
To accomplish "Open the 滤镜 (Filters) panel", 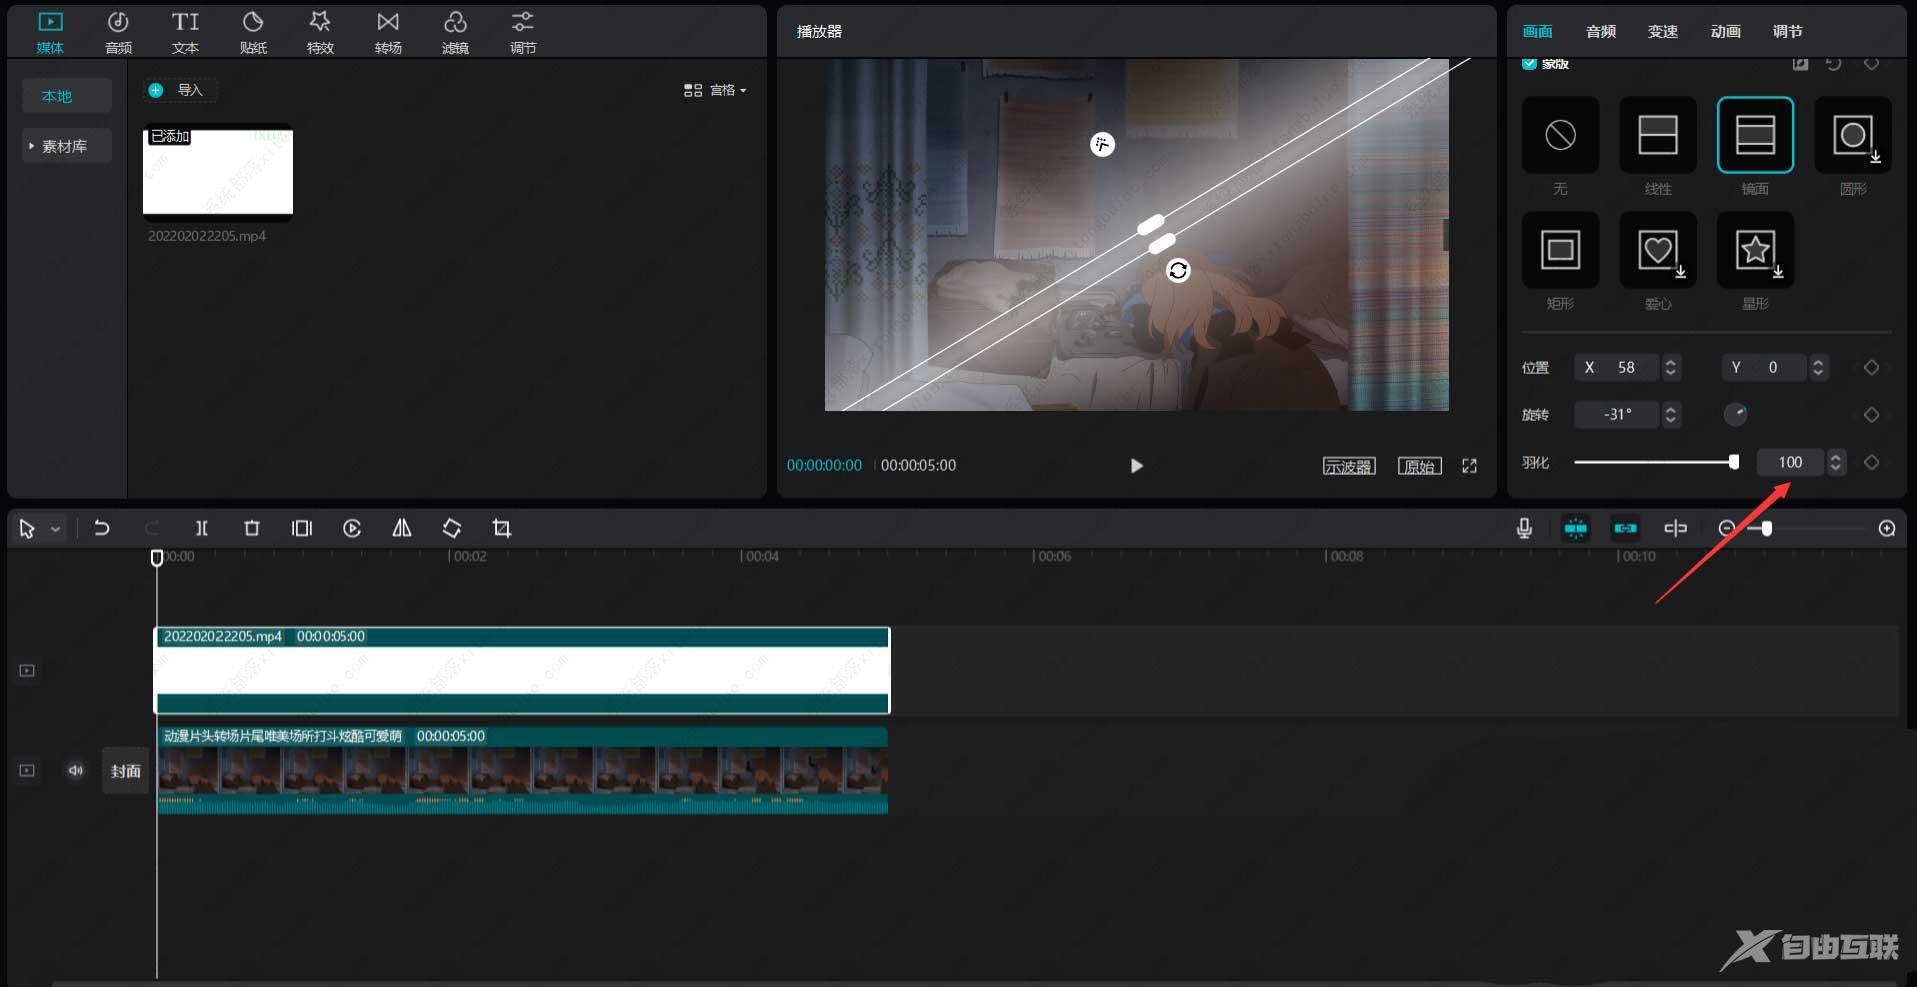I will click(455, 32).
